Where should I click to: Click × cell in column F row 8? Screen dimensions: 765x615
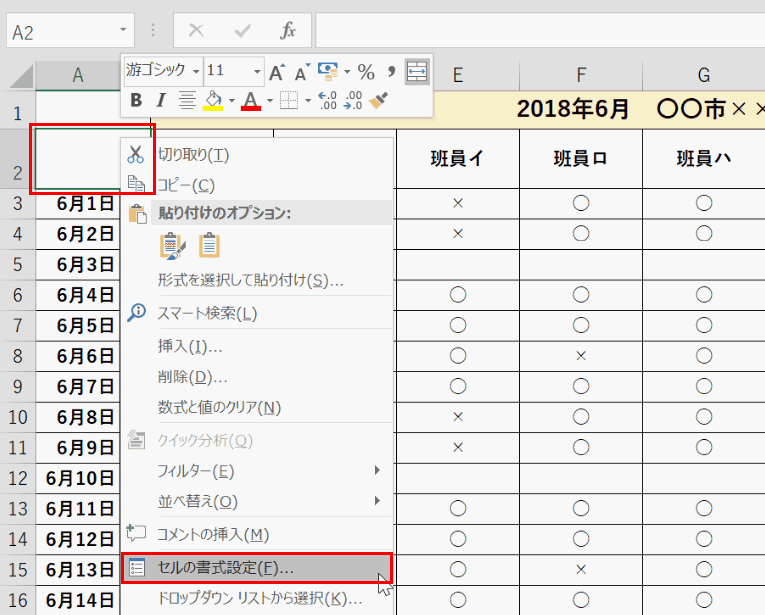(x=581, y=356)
